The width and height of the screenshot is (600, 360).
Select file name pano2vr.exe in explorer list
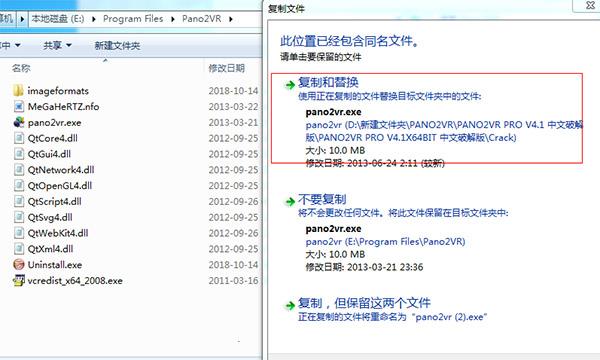coord(54,122)
